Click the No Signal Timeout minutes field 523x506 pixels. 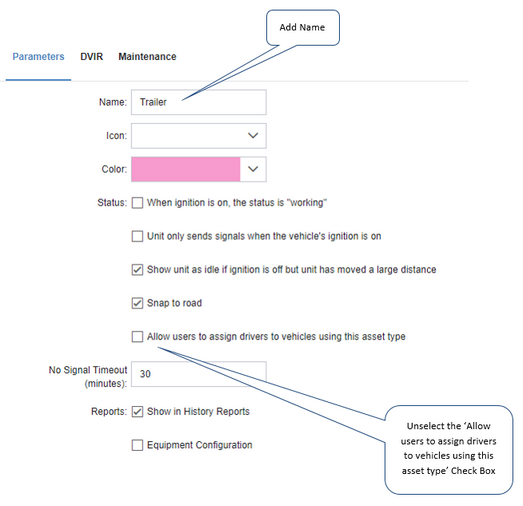199,374
